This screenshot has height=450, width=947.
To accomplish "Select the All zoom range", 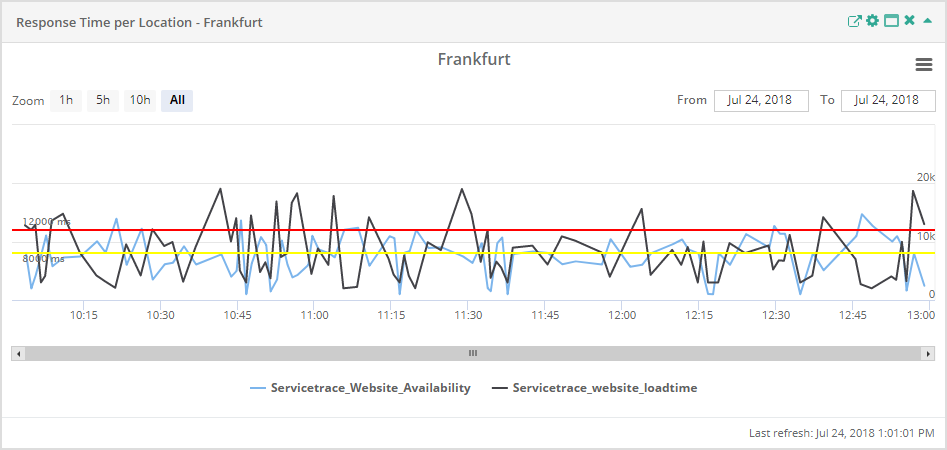I will 177,100.
